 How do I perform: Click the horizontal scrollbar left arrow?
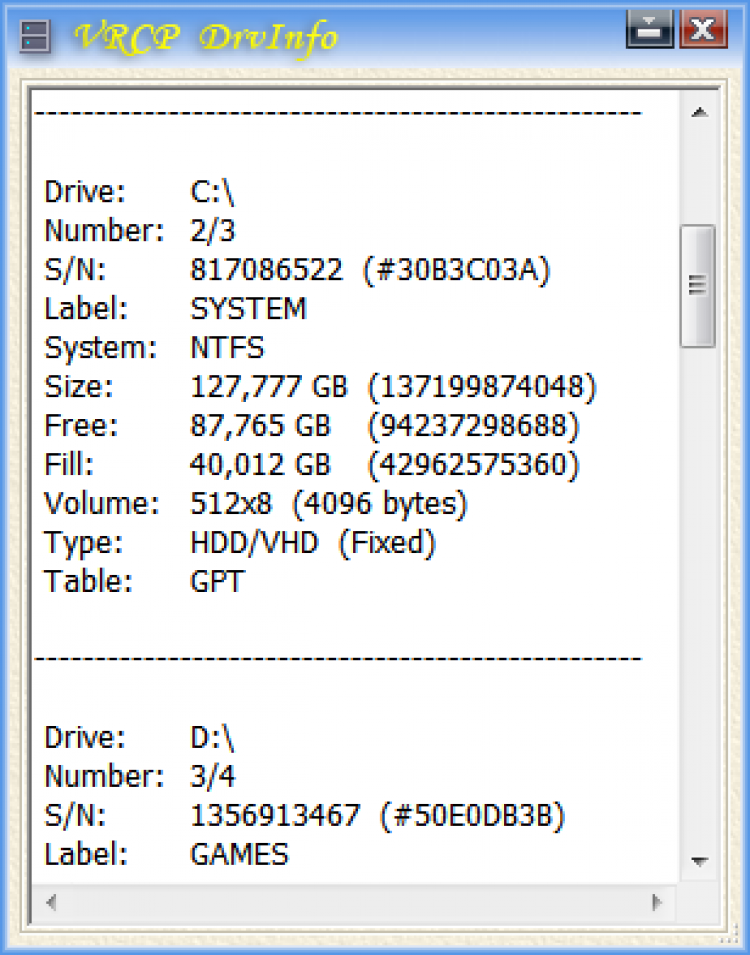[51, 901]
